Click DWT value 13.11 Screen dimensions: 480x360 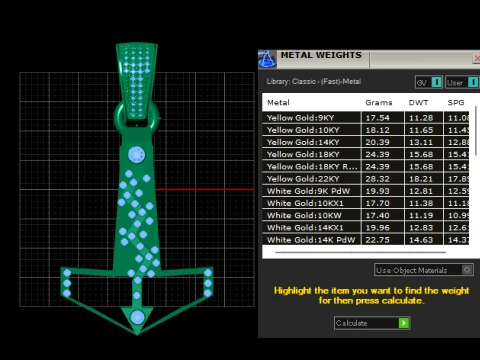[421, 142]
